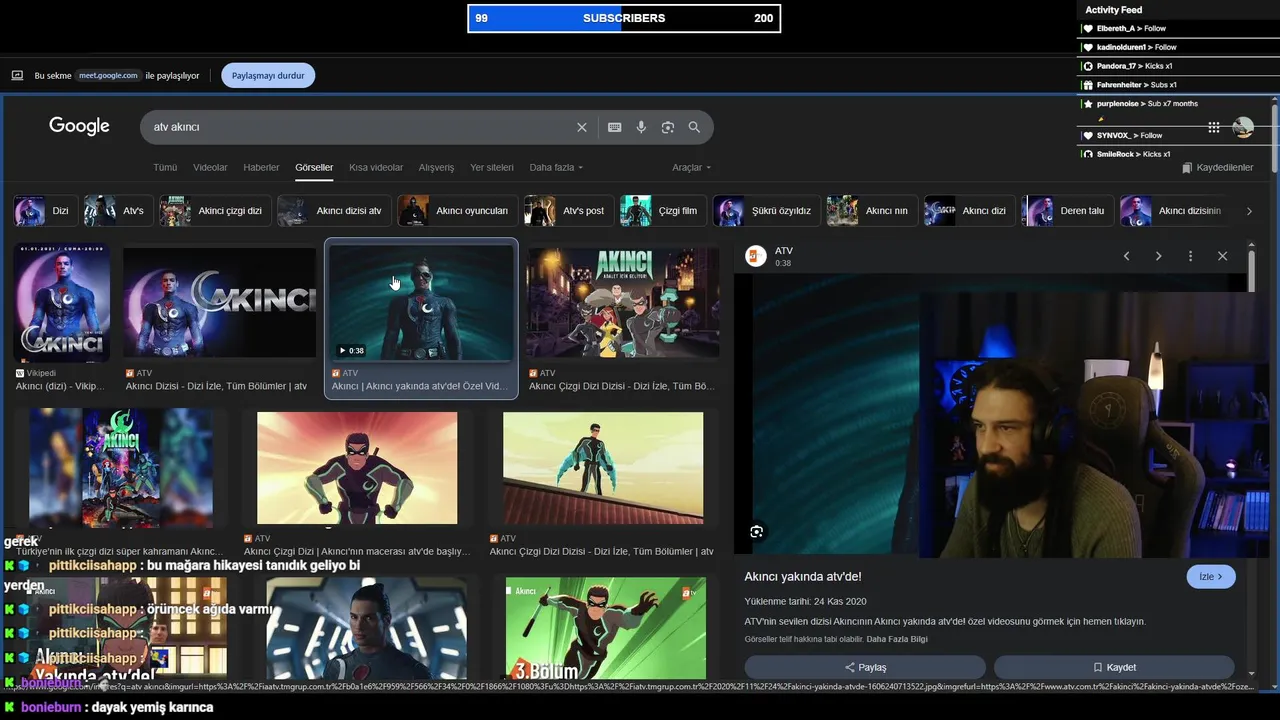
Task: Click the Google account avatar
Action: [x=1243, y=127]
